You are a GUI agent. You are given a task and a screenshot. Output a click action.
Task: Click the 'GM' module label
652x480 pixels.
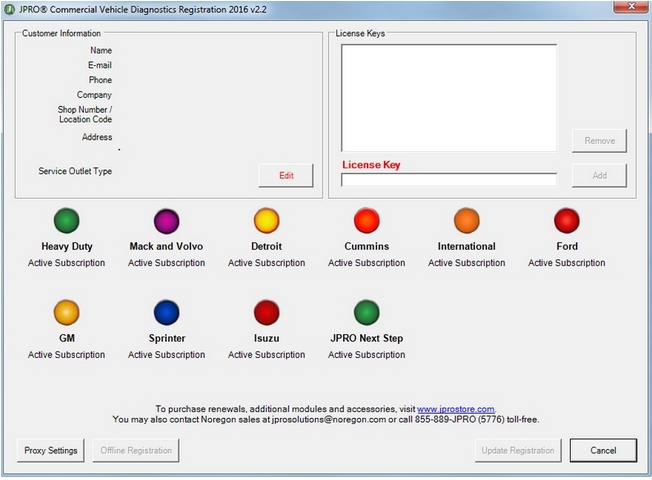(x=67, y=338)
